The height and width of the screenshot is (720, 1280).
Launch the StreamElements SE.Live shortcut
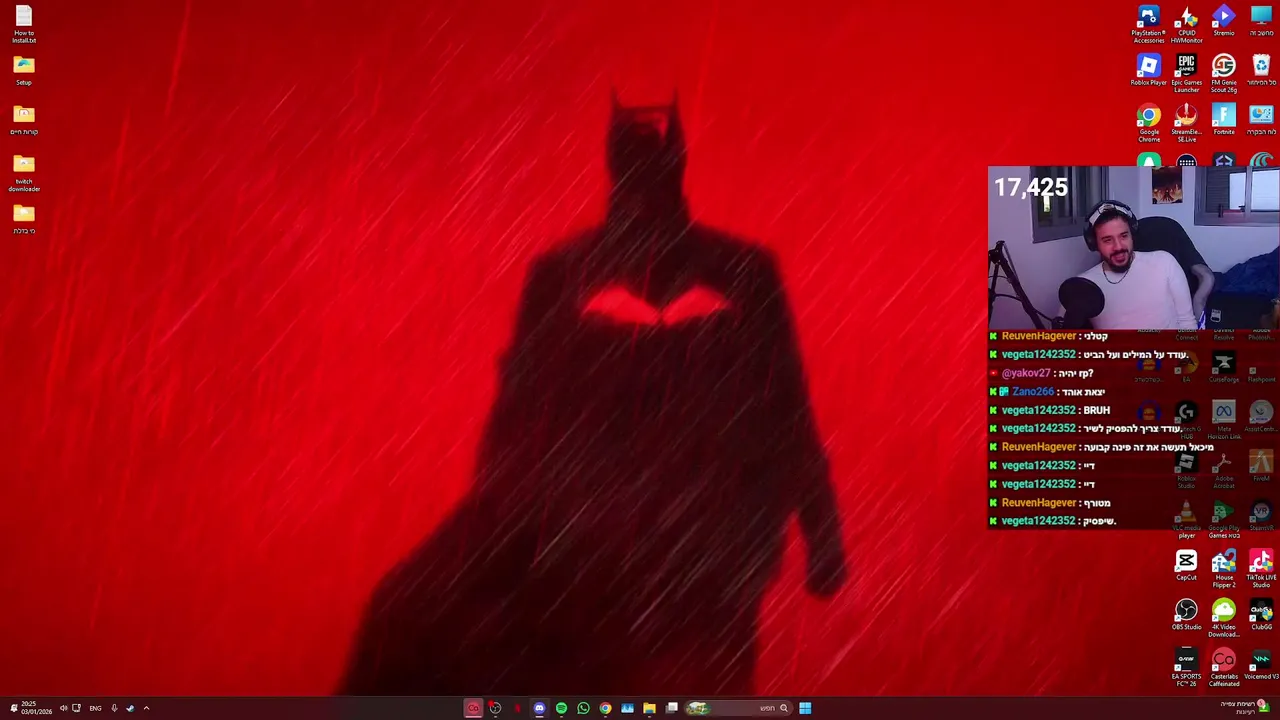point(1186,123)
